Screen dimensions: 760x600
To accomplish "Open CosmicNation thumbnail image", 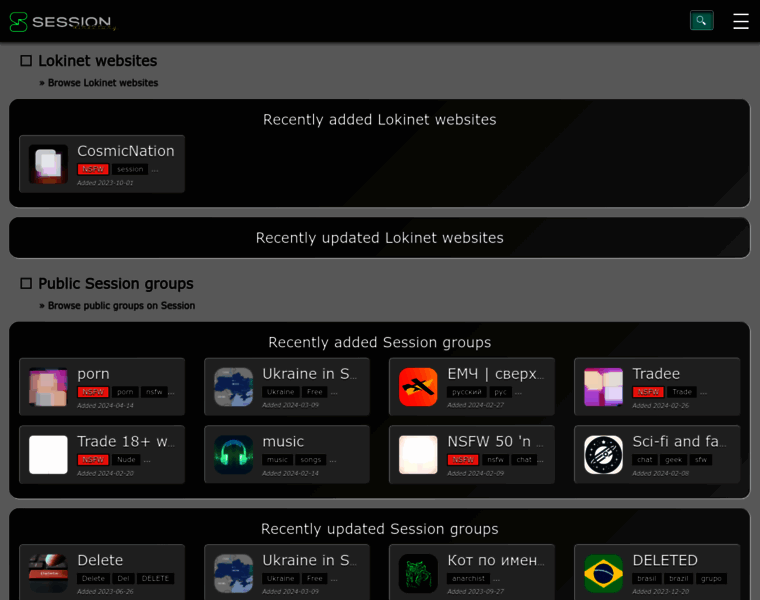I will click(48, 164).
